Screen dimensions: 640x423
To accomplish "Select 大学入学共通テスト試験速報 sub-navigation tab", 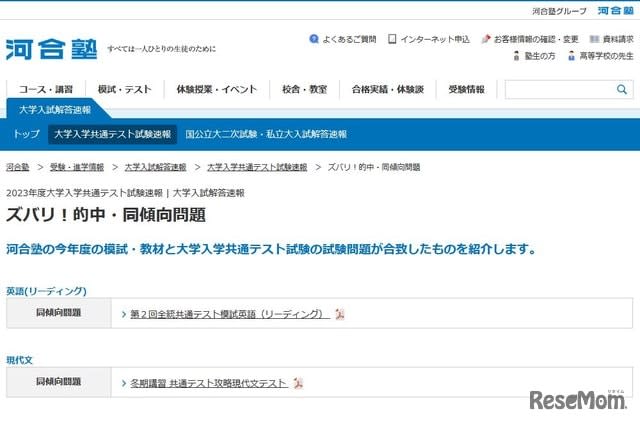I will click(x=112, y=134).
